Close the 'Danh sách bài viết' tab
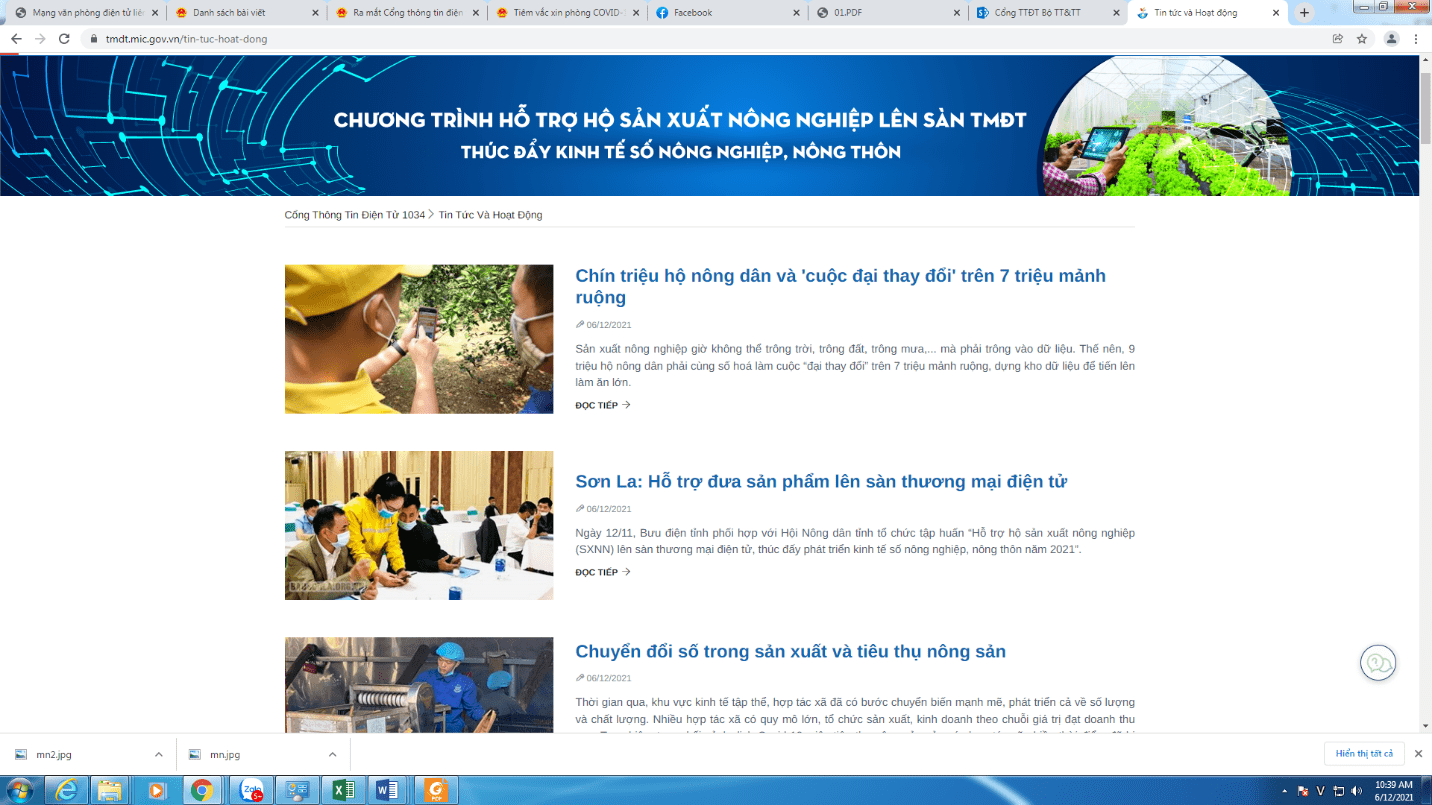Image resolution: width=1432 pixels, height=805 pixels. 315,13
